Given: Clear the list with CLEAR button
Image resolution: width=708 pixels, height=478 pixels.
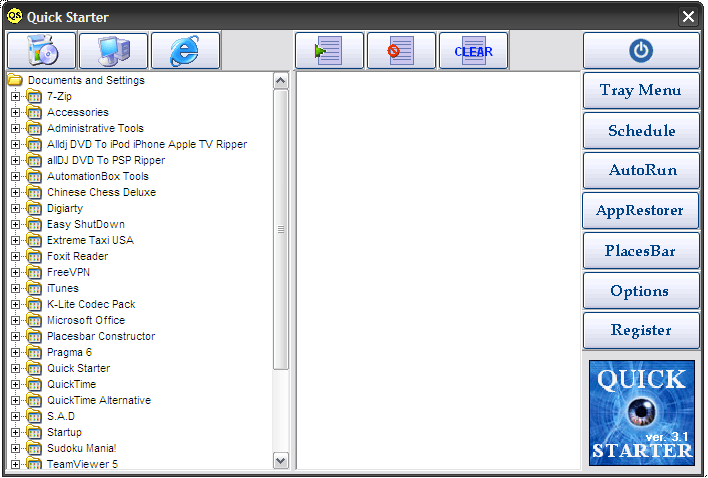Looking at the screenshot, I should pyautogui.click(x=474, y=50).
